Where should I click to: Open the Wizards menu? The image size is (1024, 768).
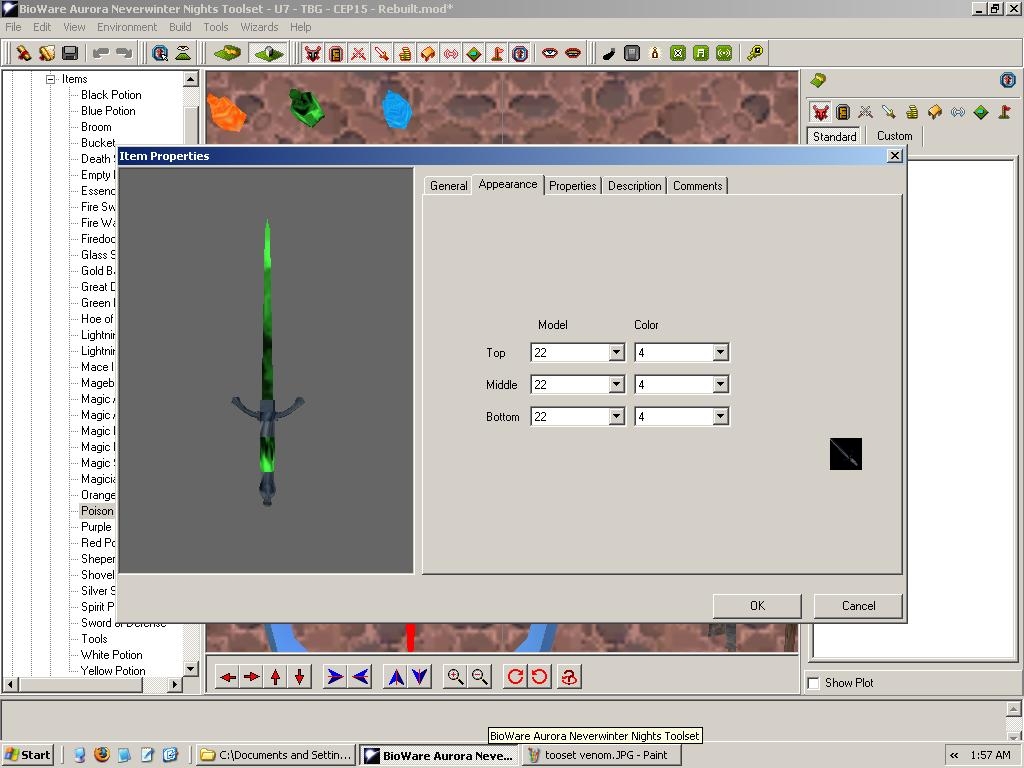(x=259, y=27)
